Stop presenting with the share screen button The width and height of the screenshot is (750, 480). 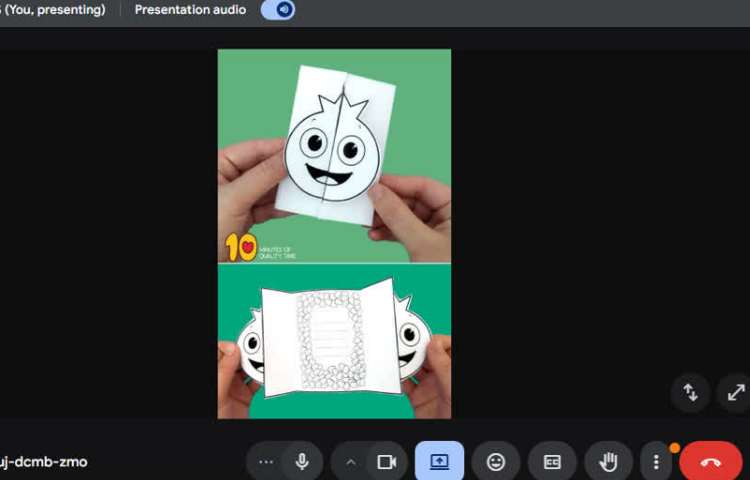[x=439, y=462]
